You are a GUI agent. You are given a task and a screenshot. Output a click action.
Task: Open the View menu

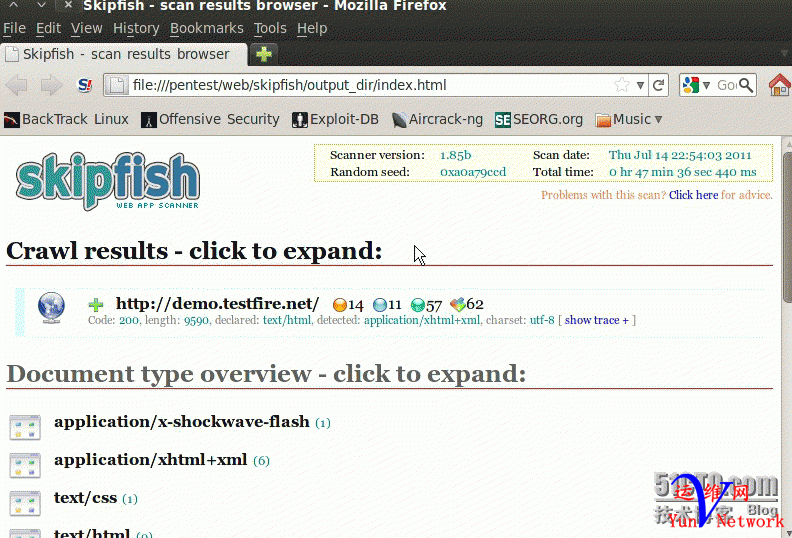[x=86, y=28]
